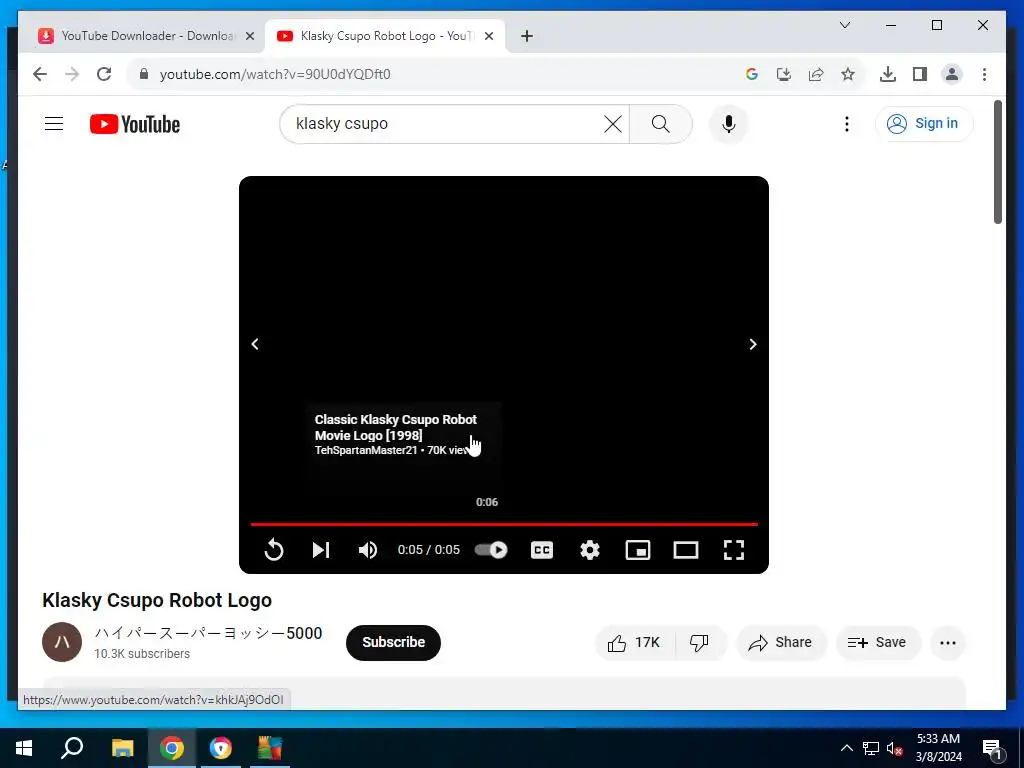Show next suggested videos arrow
The width and height of the screenshot is (1024, 768).
tap(752, 344)
